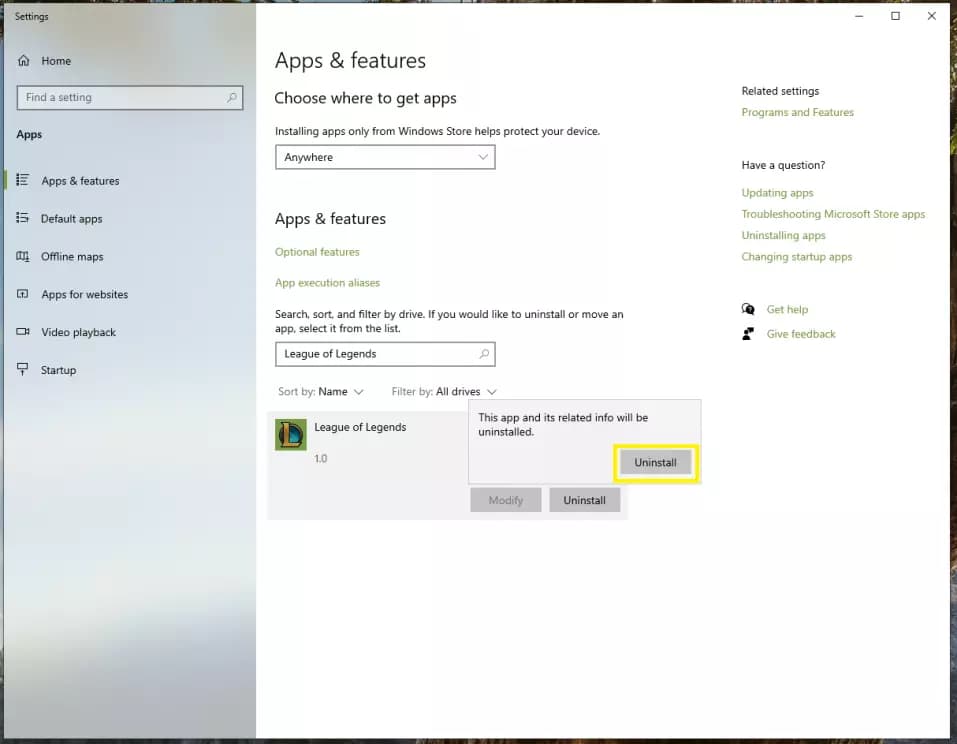
Task: Open Programs and Features link
Action: click(x=797, y=112)
